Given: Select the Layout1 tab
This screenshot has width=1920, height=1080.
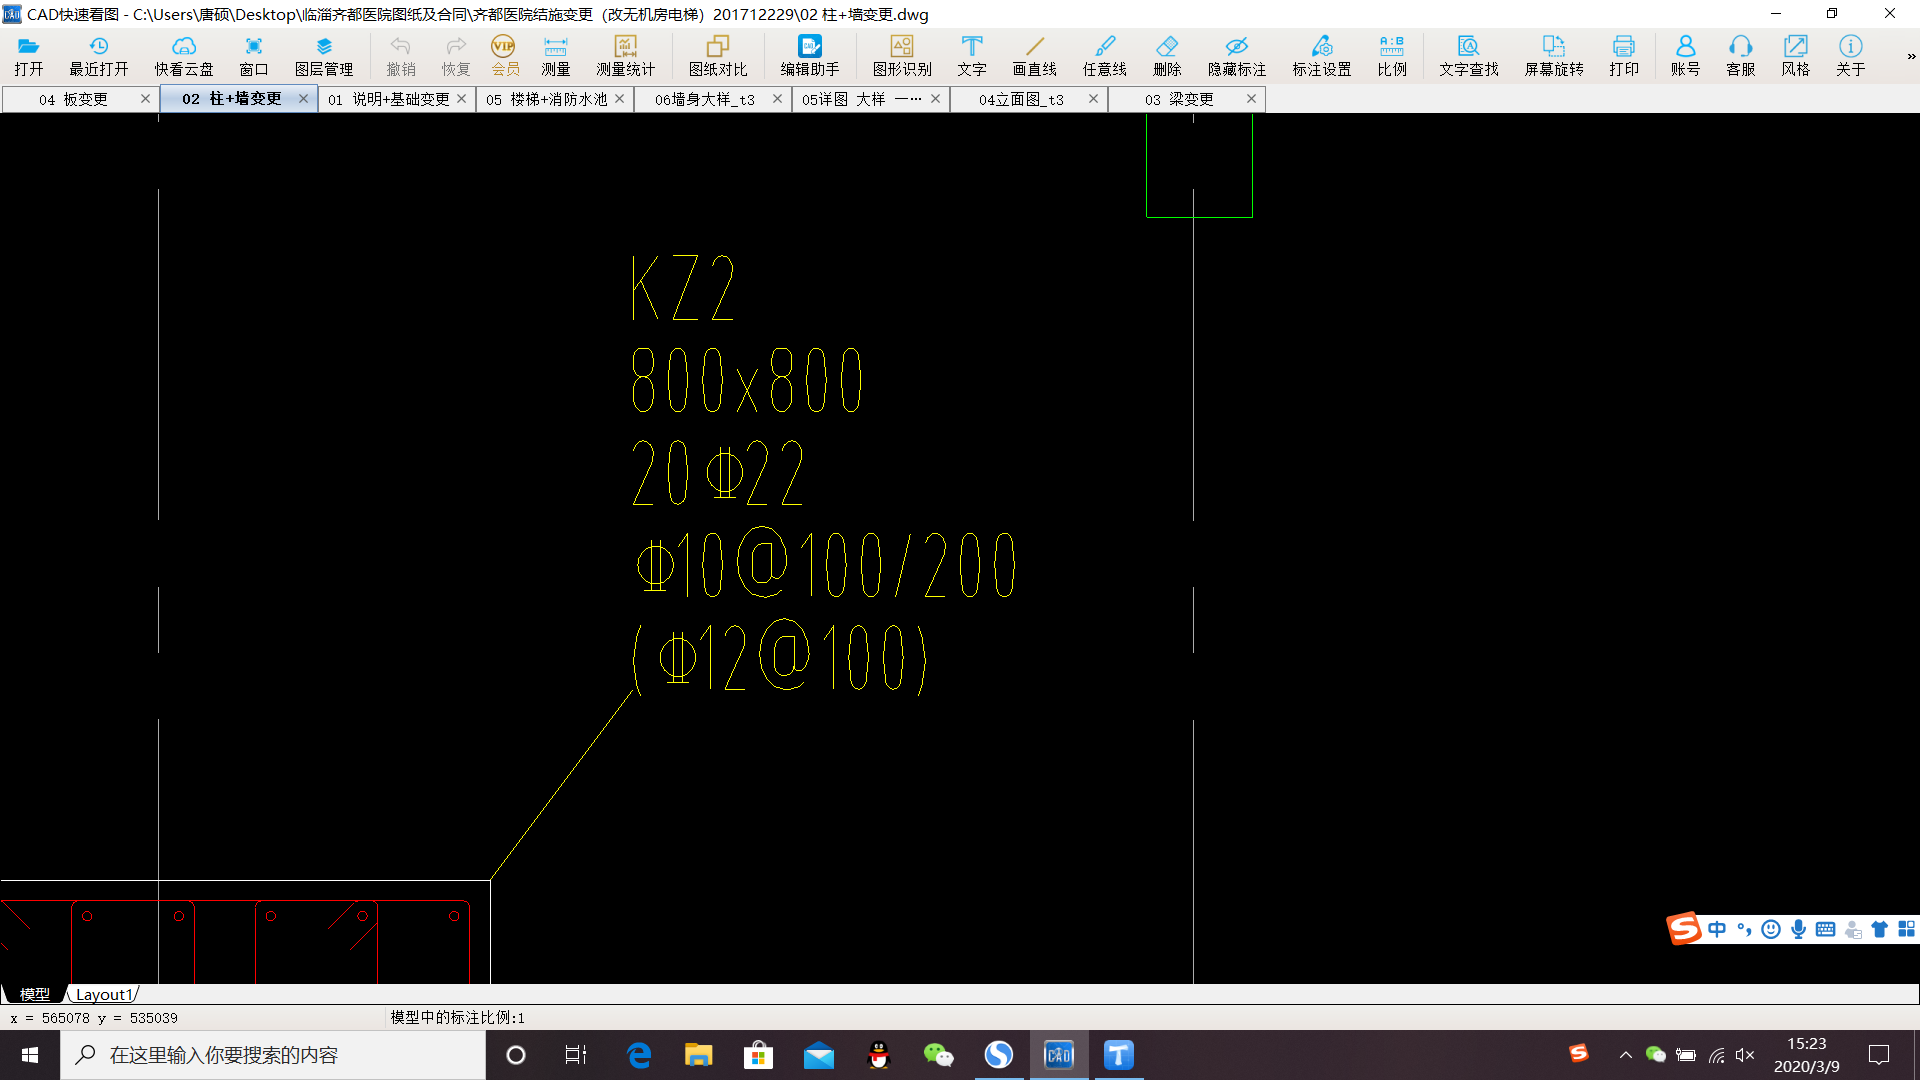Looking at the screenshot, I should pyautogui.click(x=103, y=994).
